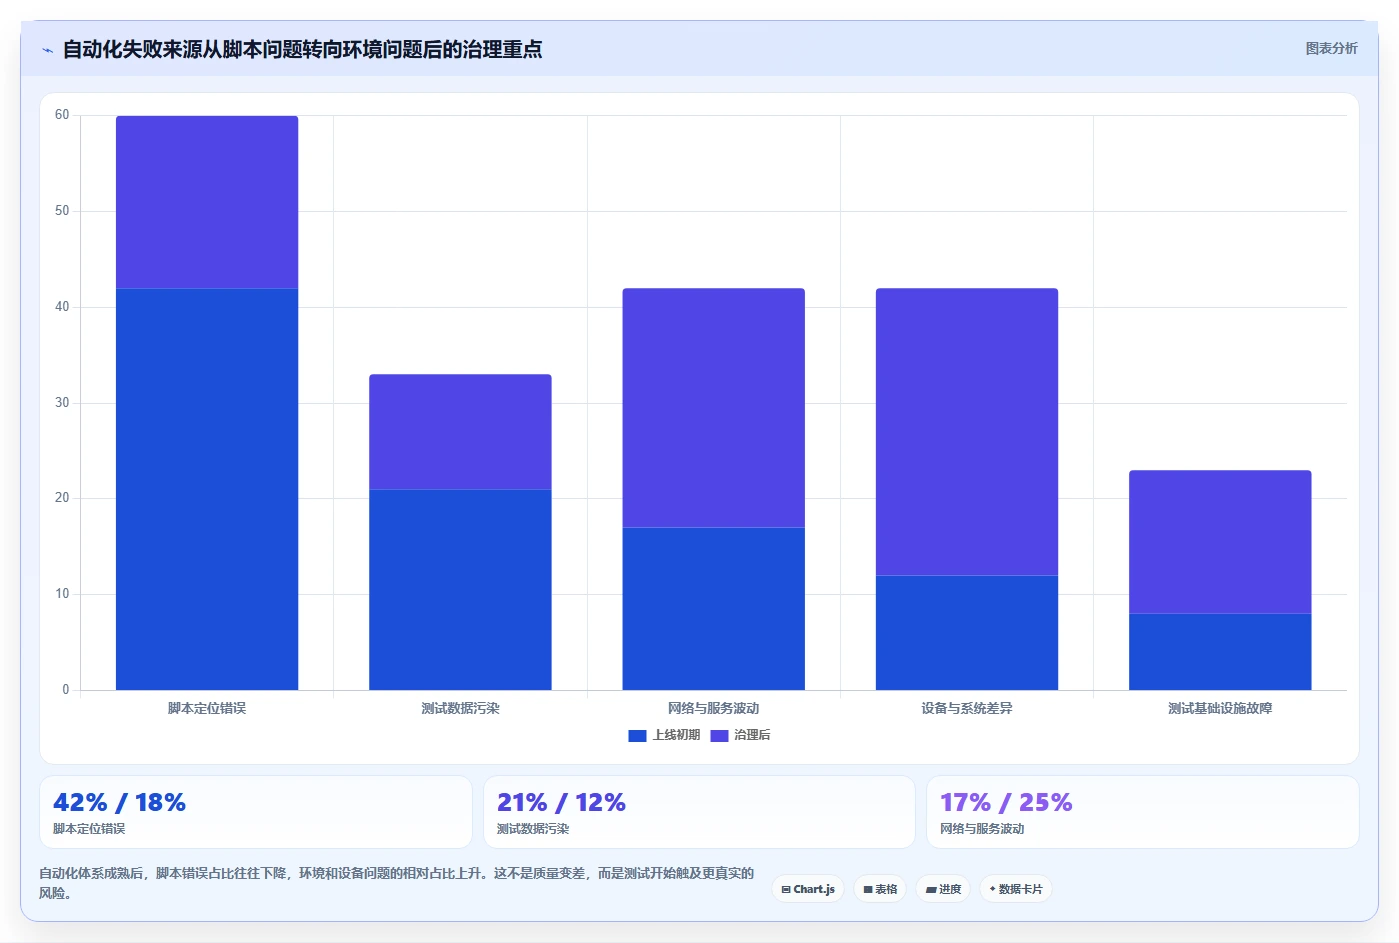
Task: Click the y-axis tick label 60
Action: (x=62, y=115)
